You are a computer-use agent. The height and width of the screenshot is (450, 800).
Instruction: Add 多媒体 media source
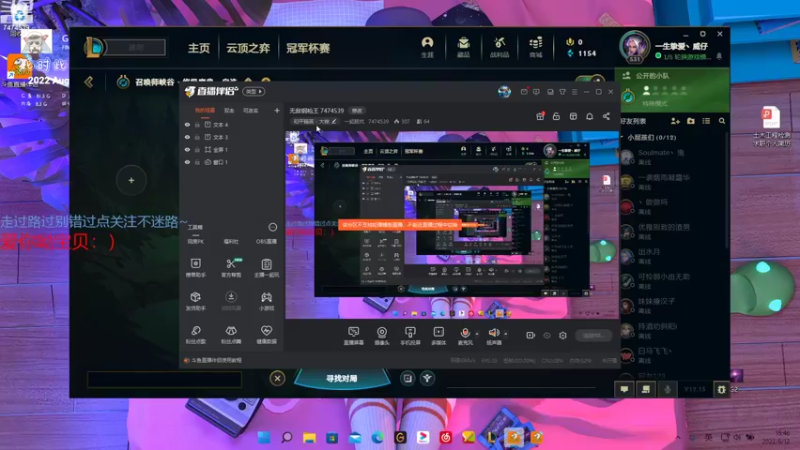tap(439, 336)
